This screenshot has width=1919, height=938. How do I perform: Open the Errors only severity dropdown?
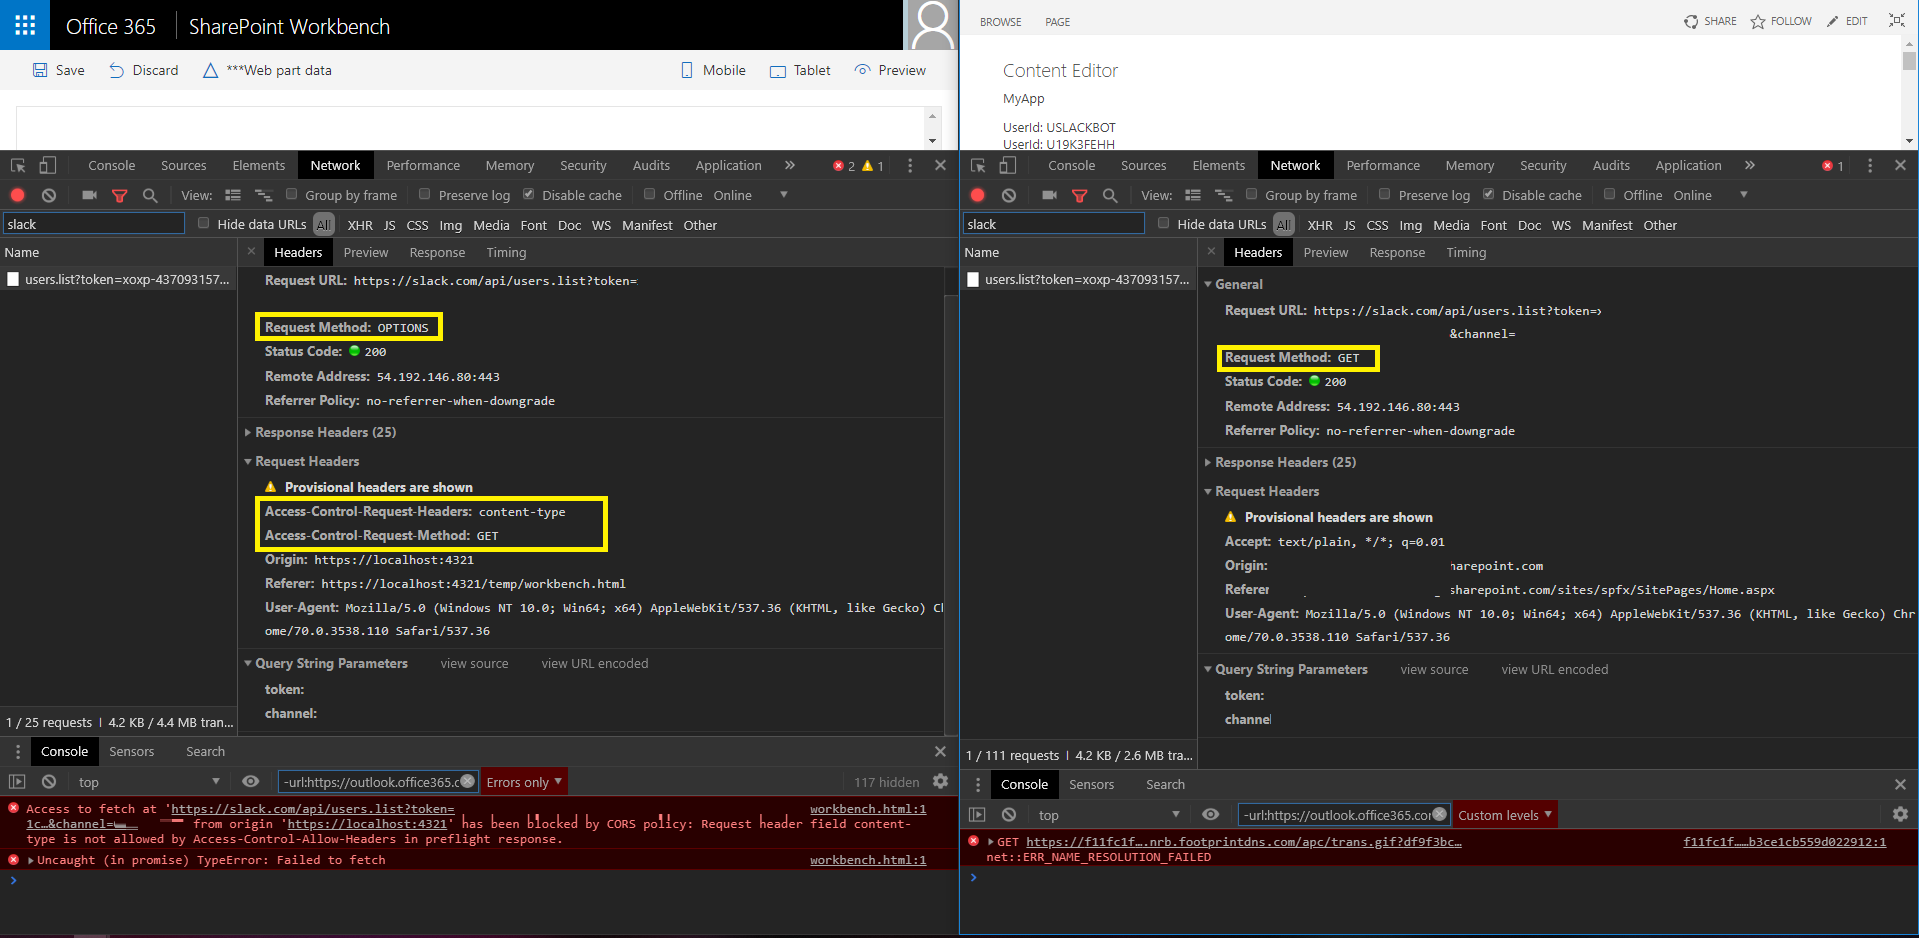(523, 781)
